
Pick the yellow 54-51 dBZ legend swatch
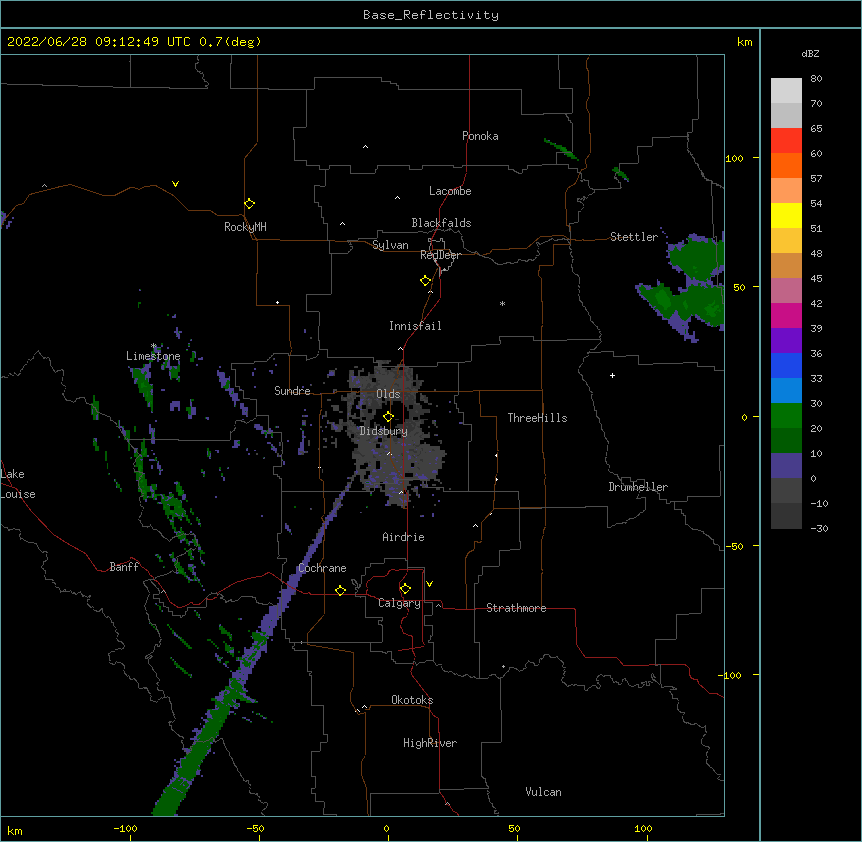tap(786, 215)
